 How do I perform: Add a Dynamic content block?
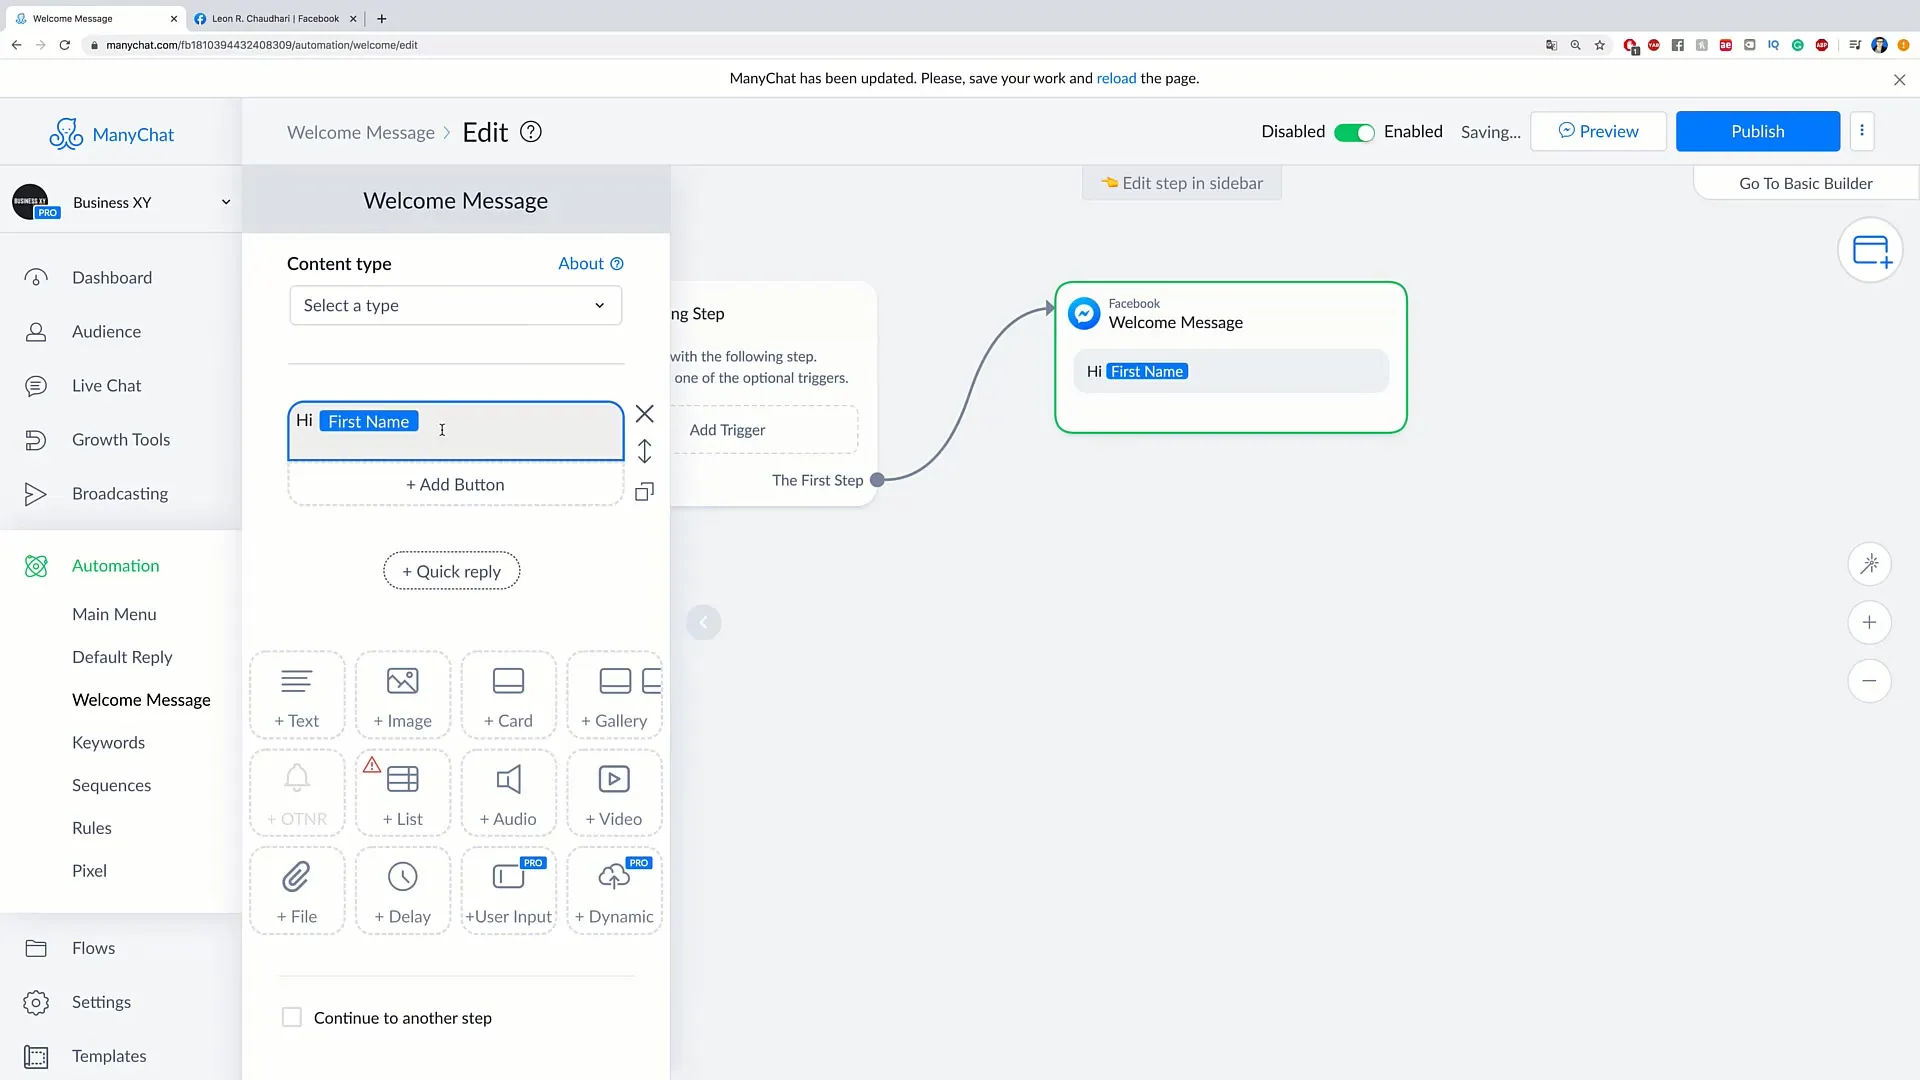click(615, 892)
